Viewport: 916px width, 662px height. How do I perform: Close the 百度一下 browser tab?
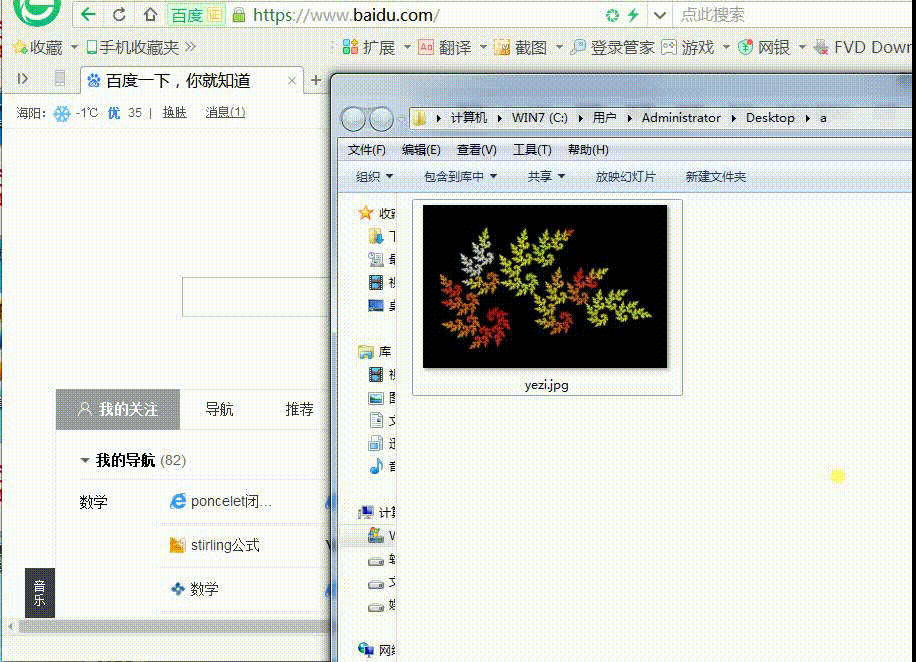pos(292,81)
